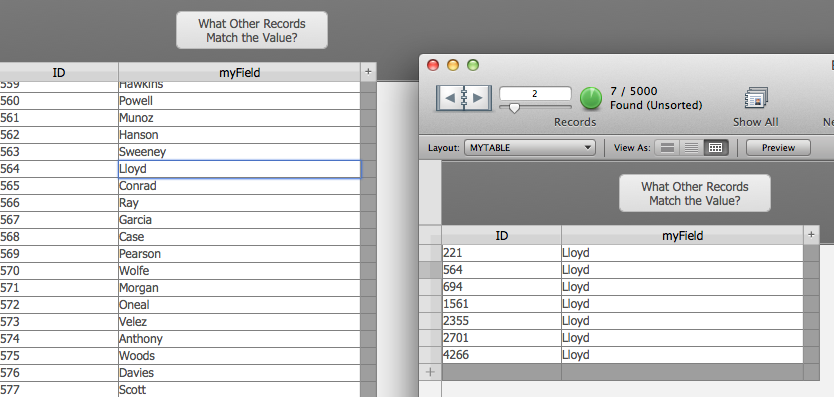The height and width of the screenshot is (397, 834).
Task: Select row 221 via left record marker
Action: click(431, 253)
